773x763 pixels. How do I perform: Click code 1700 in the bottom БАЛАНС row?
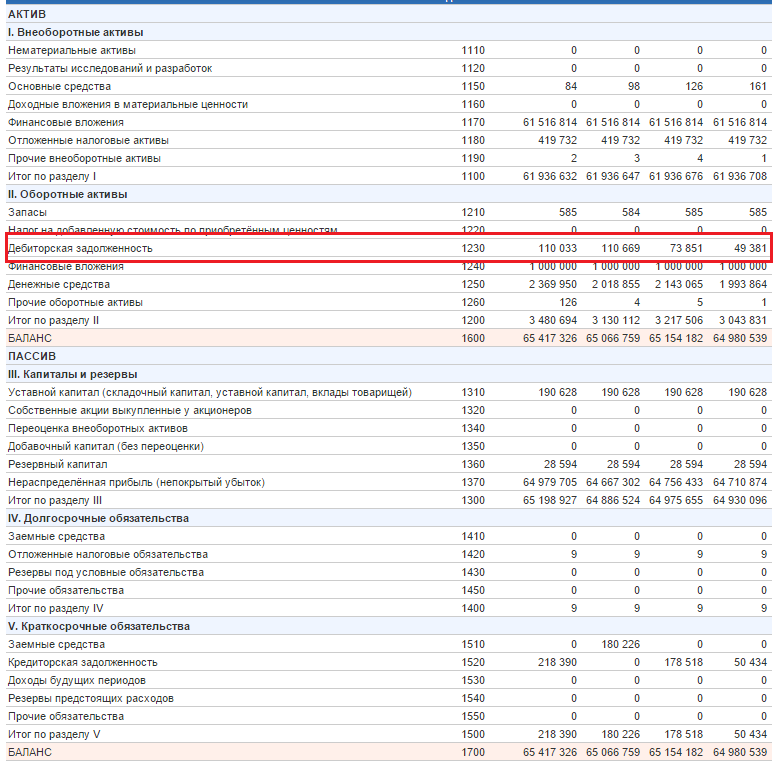point(473,752)
